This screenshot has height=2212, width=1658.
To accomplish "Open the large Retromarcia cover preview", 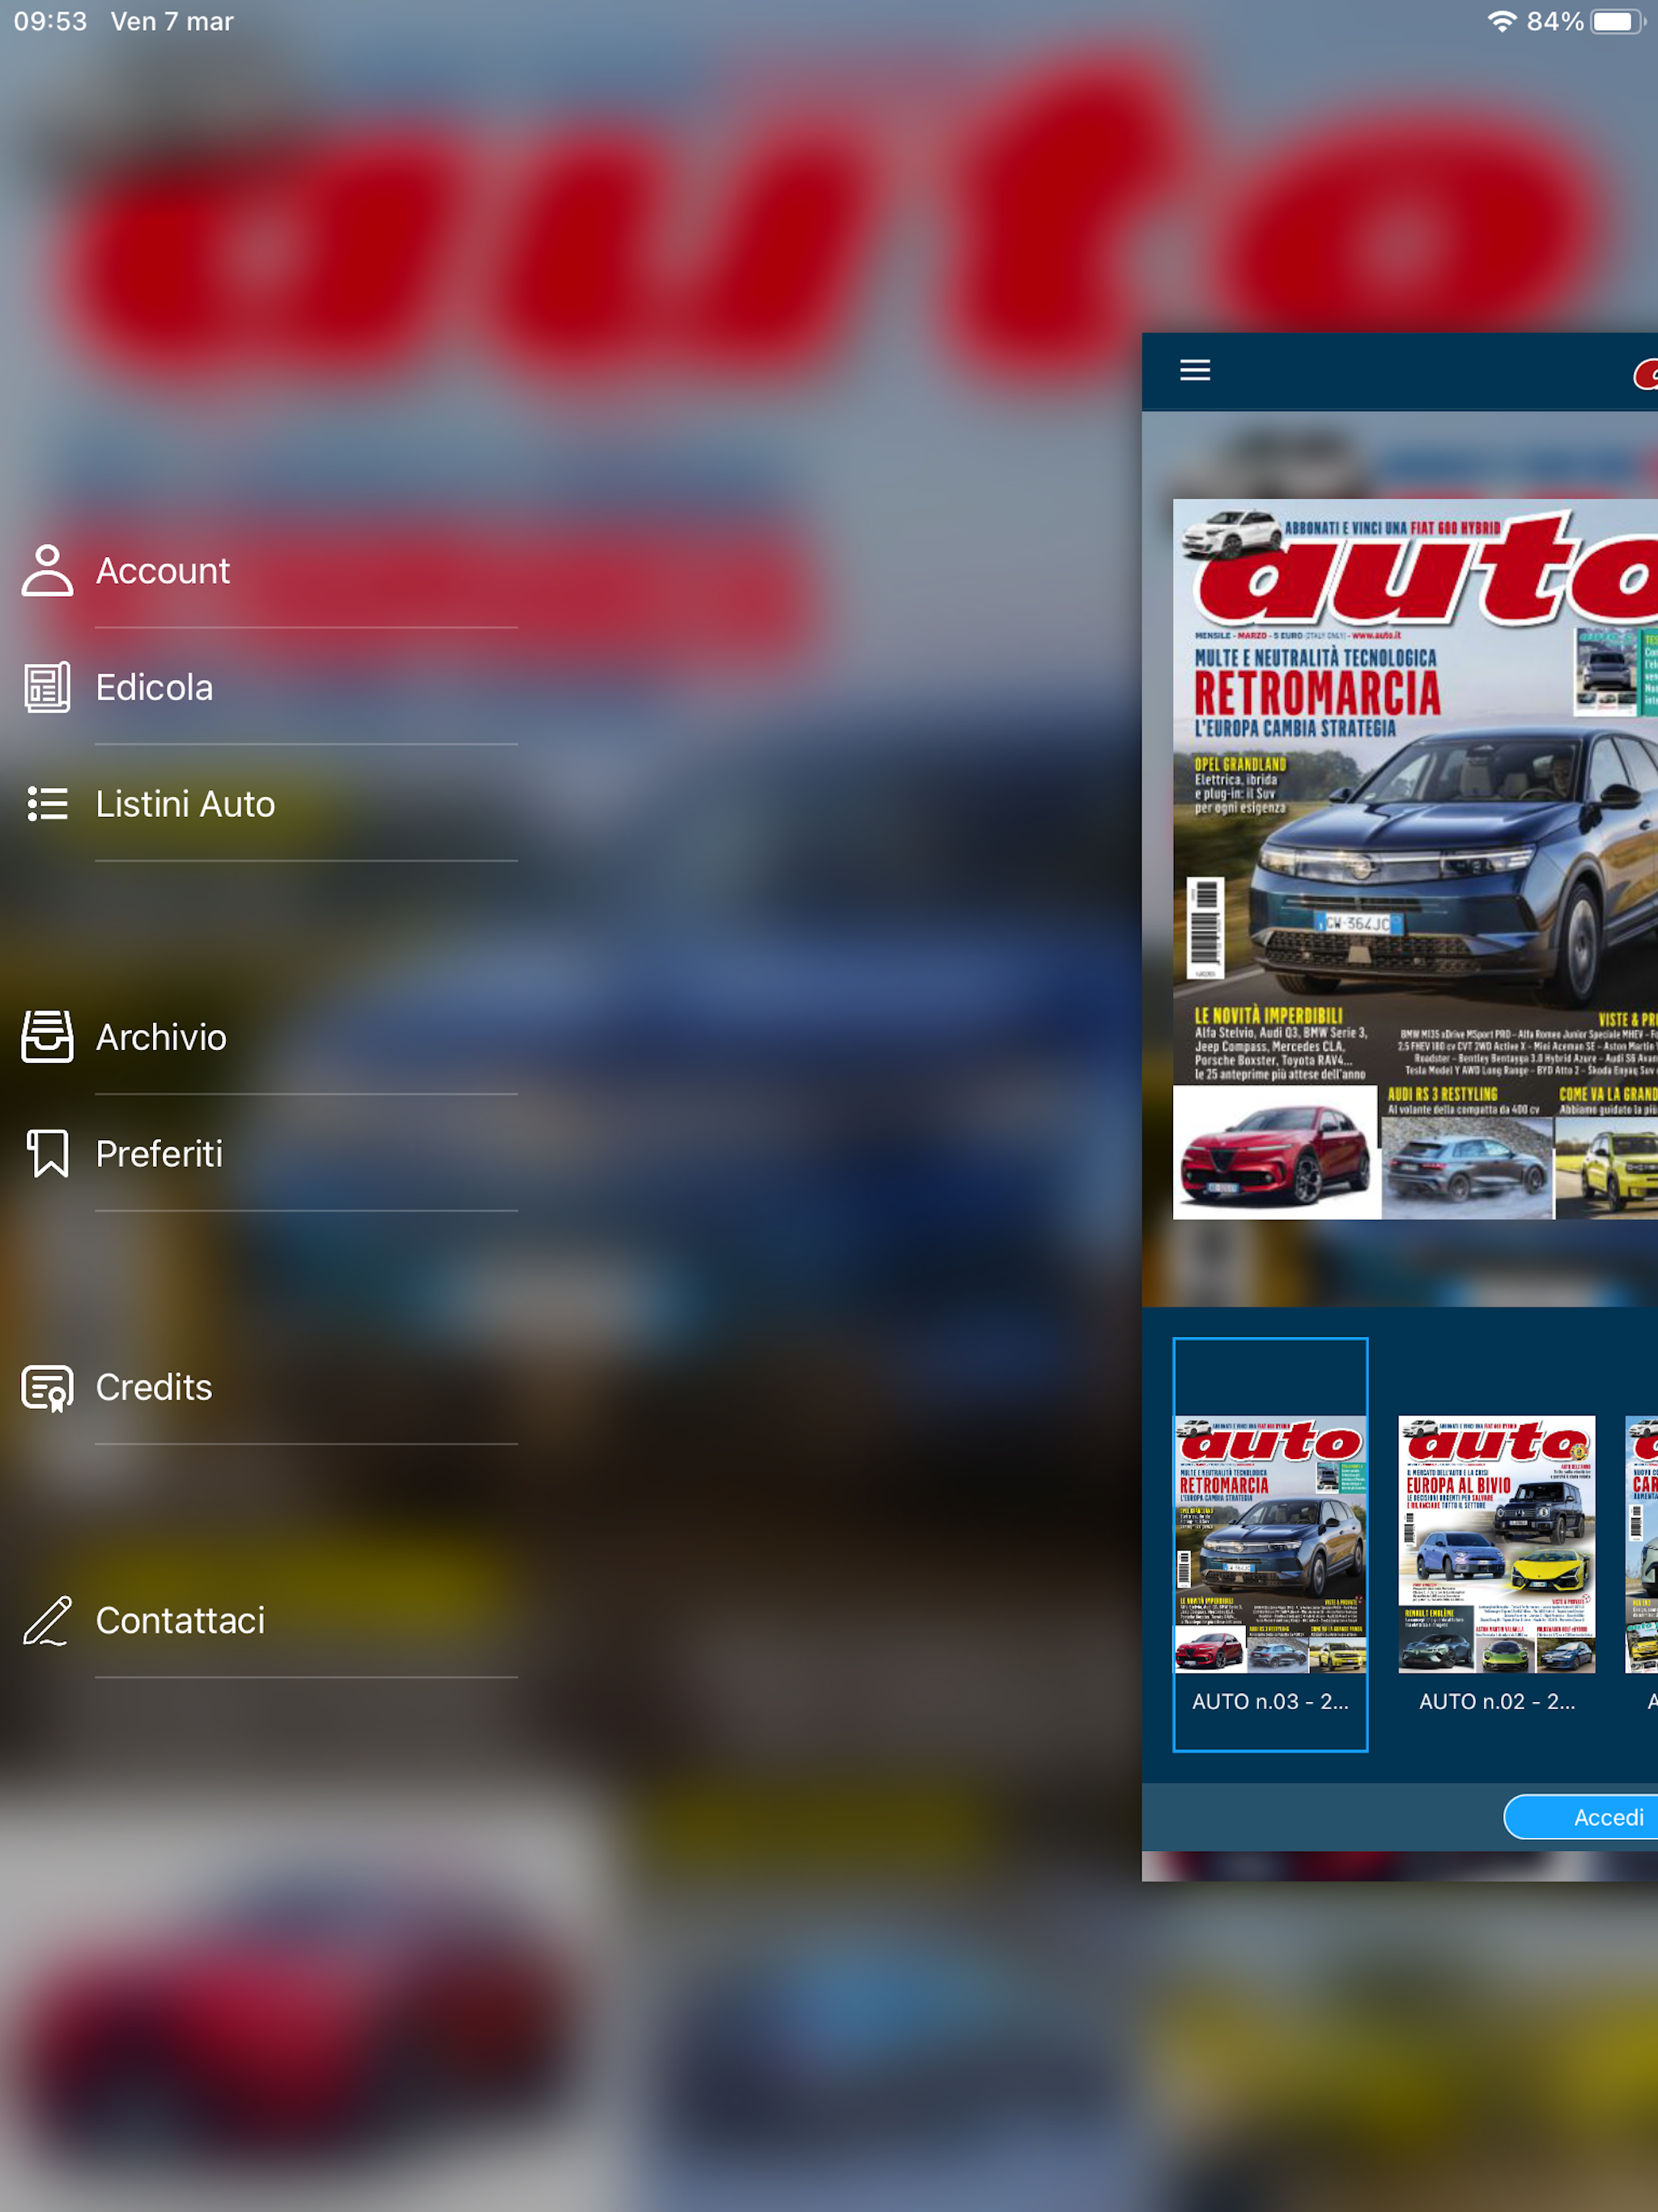I will click(1415, 860).
